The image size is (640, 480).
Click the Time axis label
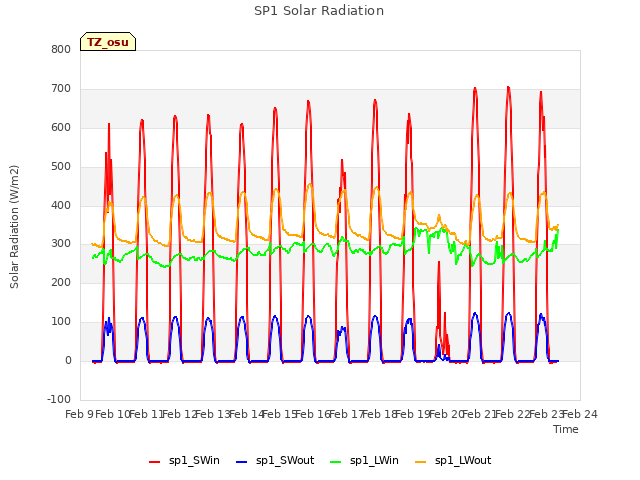point(566,429)
